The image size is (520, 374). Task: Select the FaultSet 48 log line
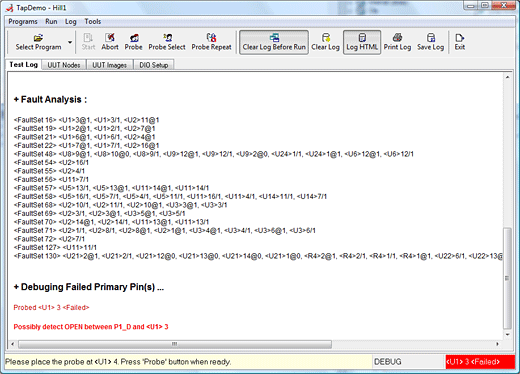pos(214,154)
